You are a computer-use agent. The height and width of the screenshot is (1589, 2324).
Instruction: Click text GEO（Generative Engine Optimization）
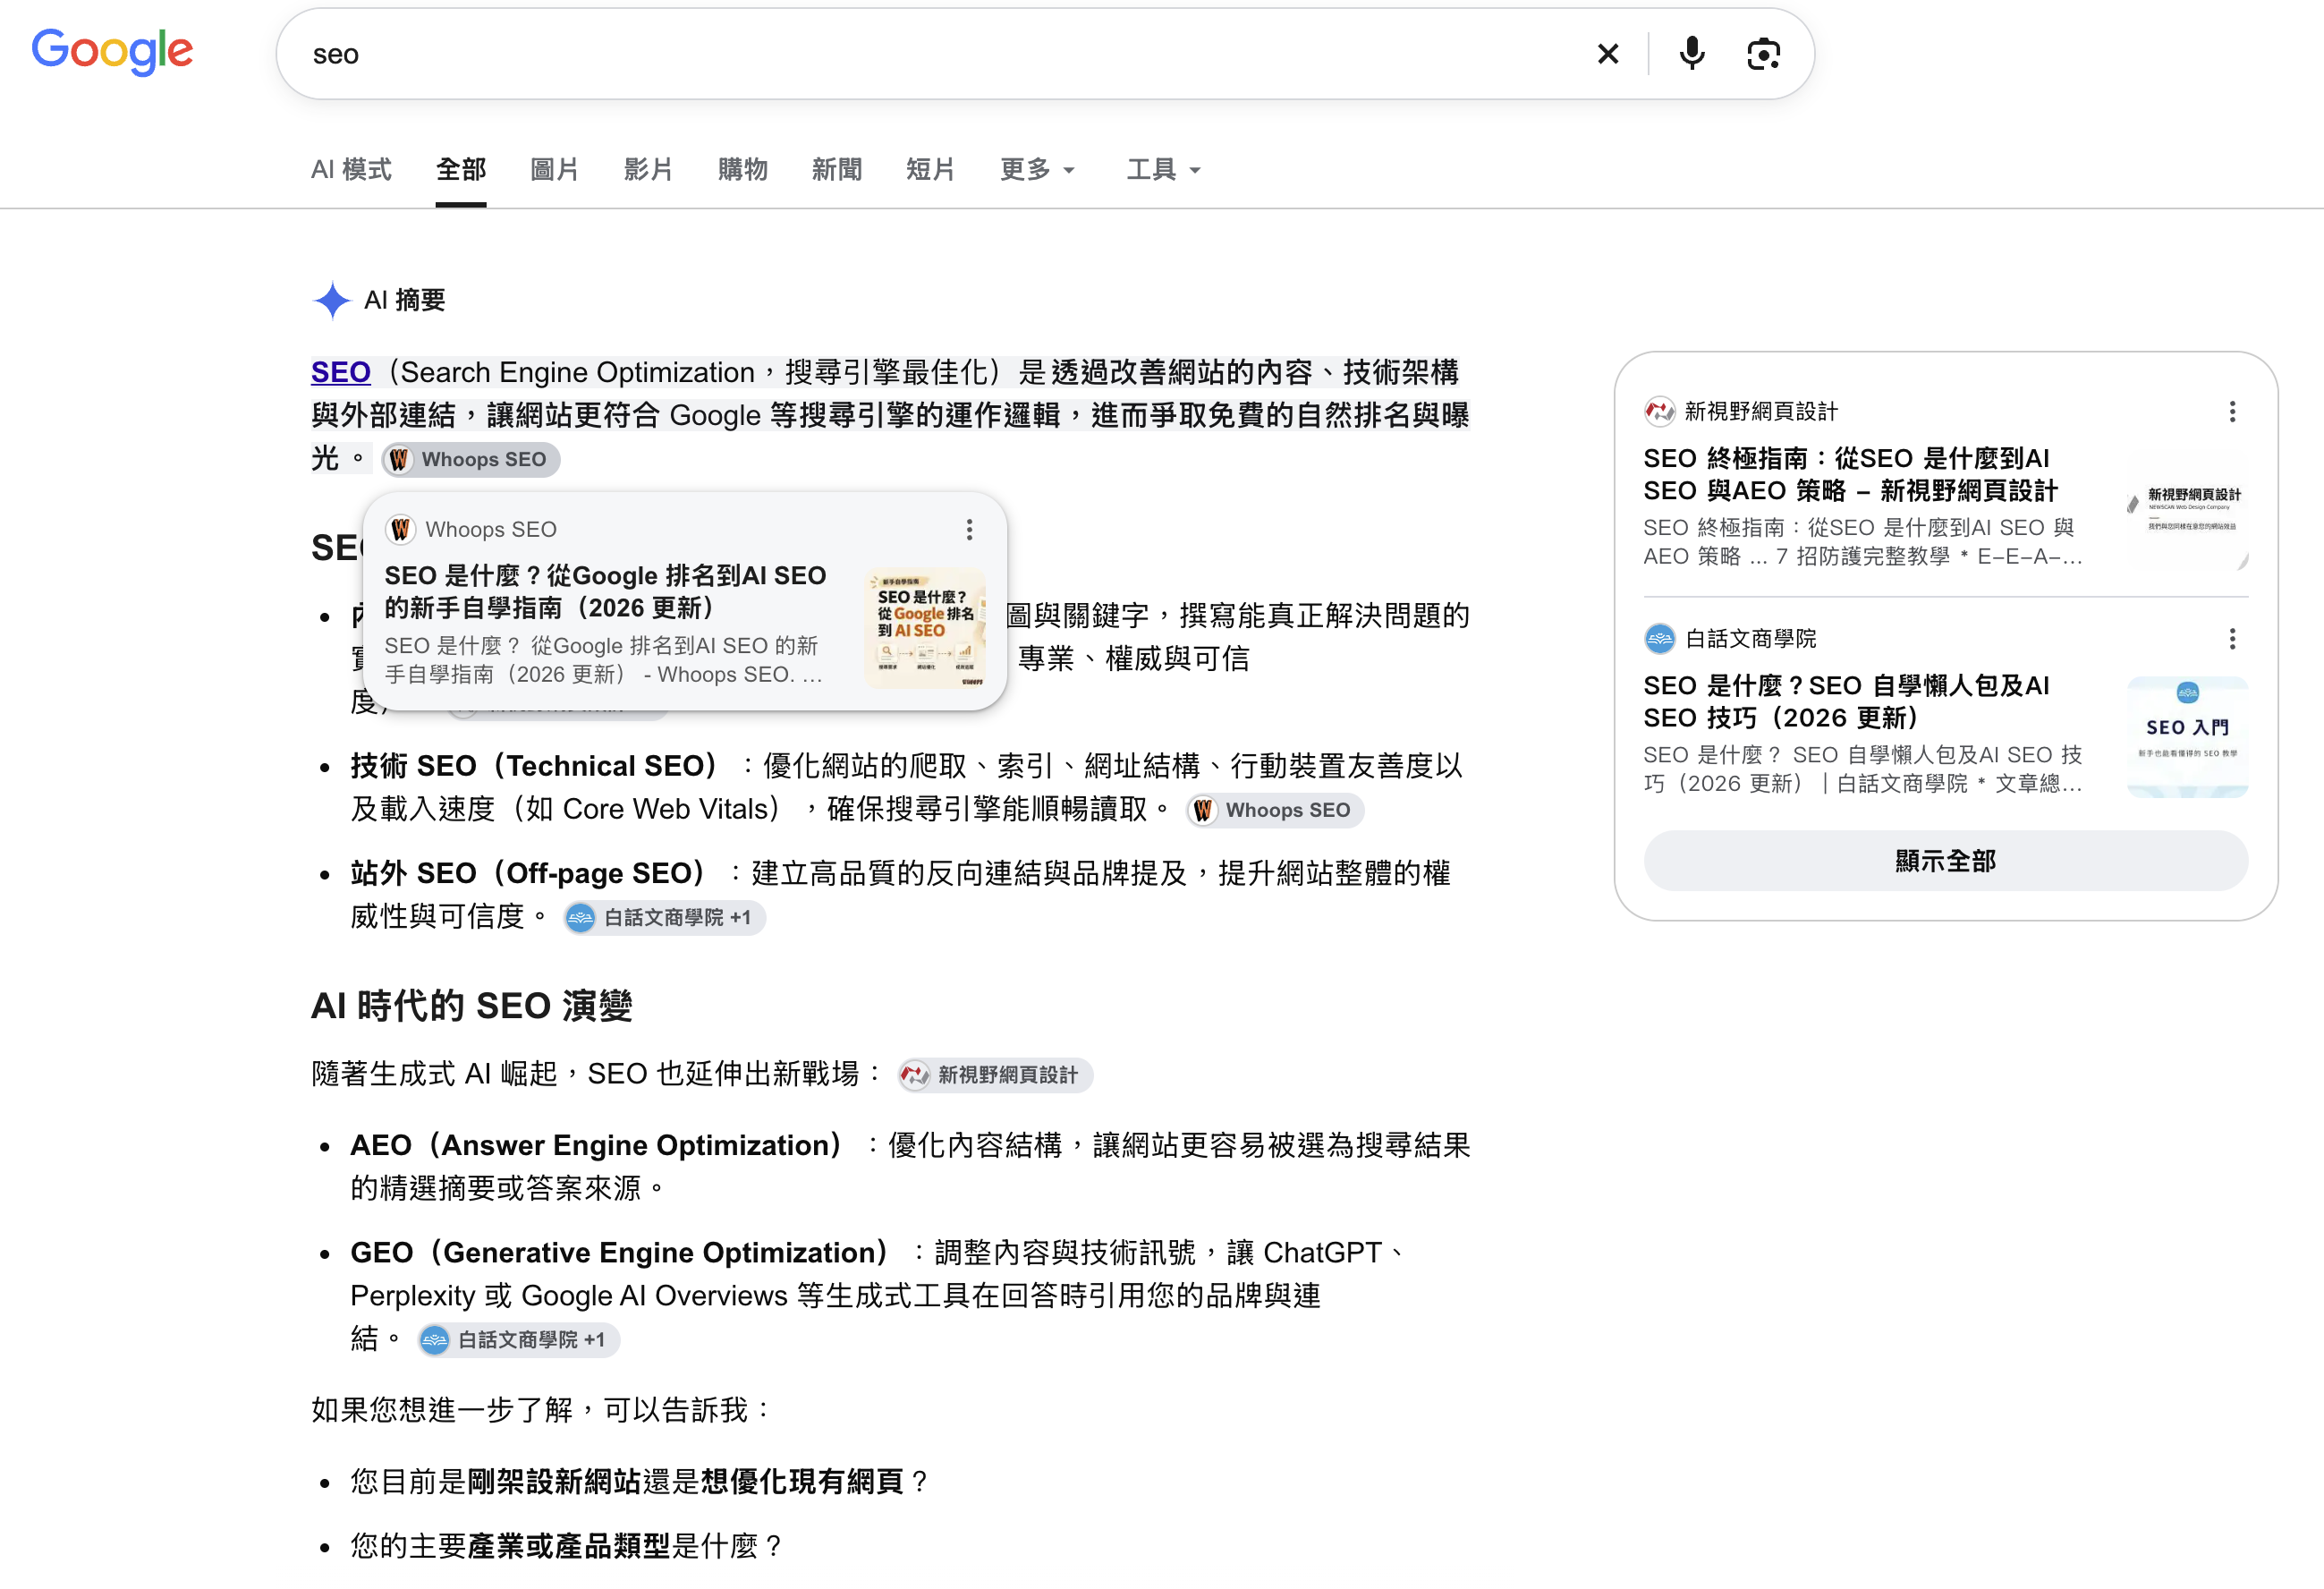pos(621,1253)
